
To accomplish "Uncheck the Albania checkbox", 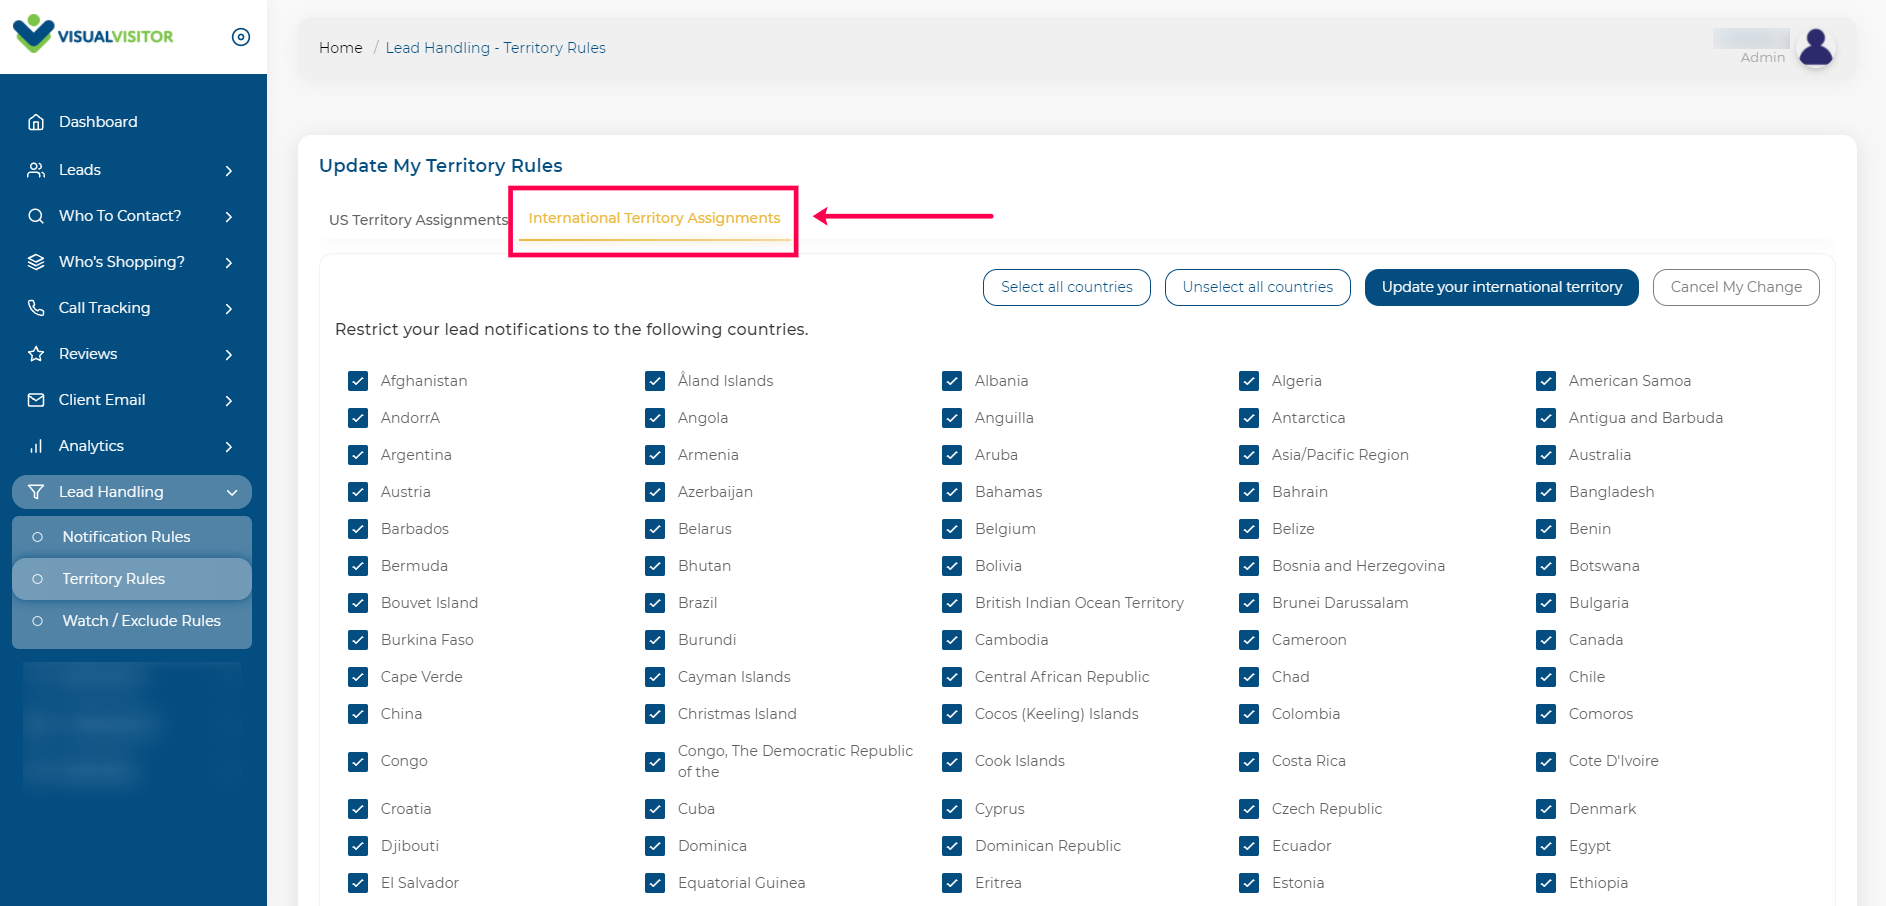I will coord(952,381).
